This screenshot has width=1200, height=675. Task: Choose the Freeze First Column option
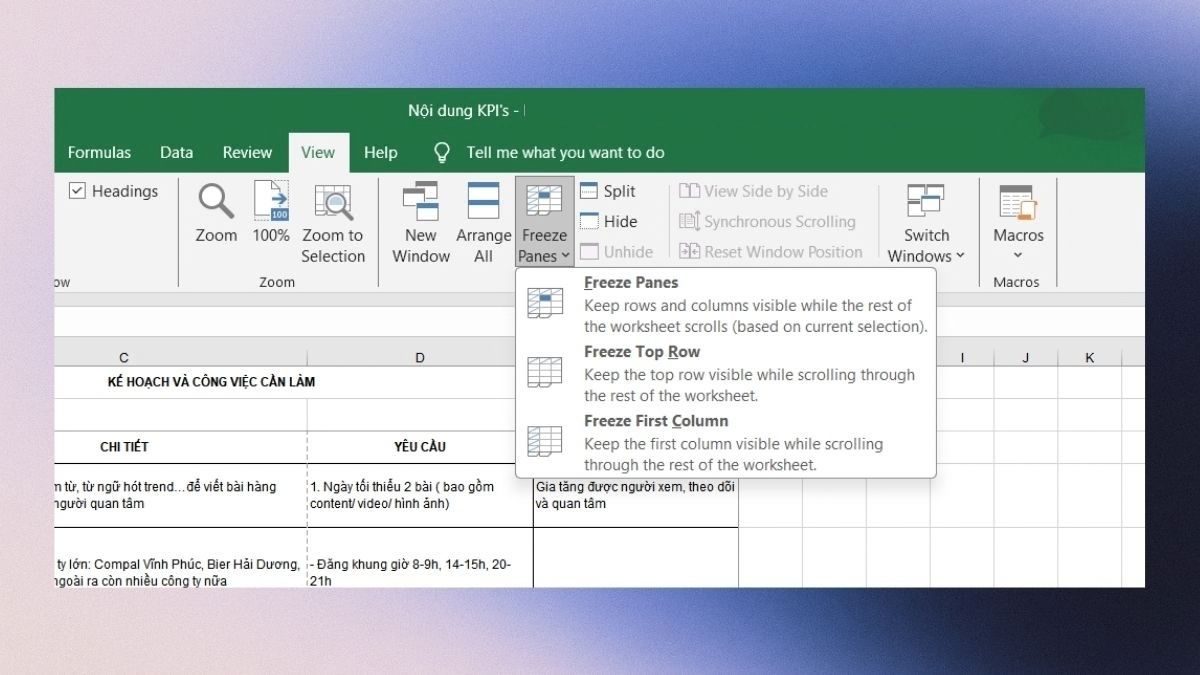[726, 442]
